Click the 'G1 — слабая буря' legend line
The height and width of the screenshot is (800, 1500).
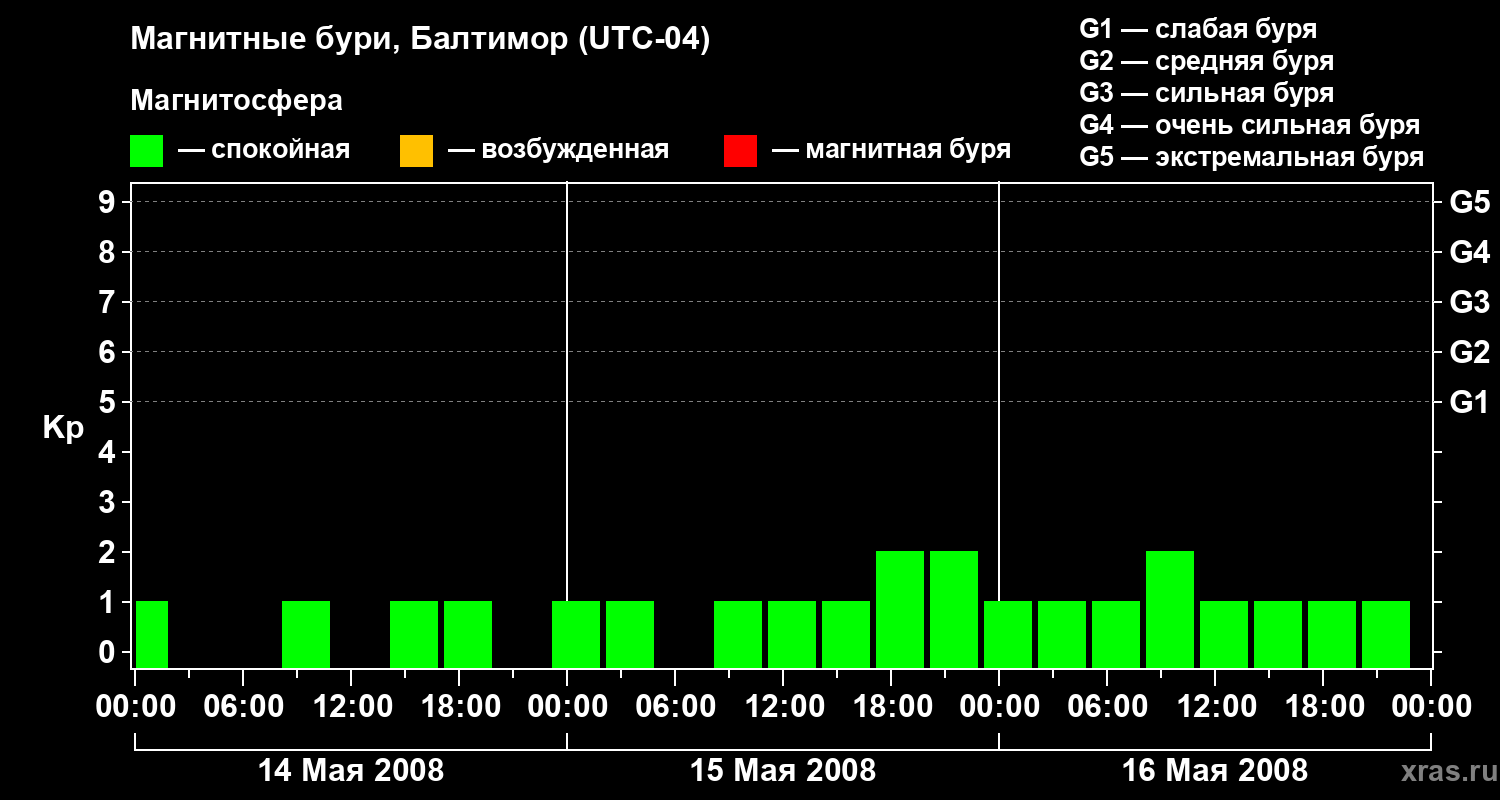tap(1198, 28)
